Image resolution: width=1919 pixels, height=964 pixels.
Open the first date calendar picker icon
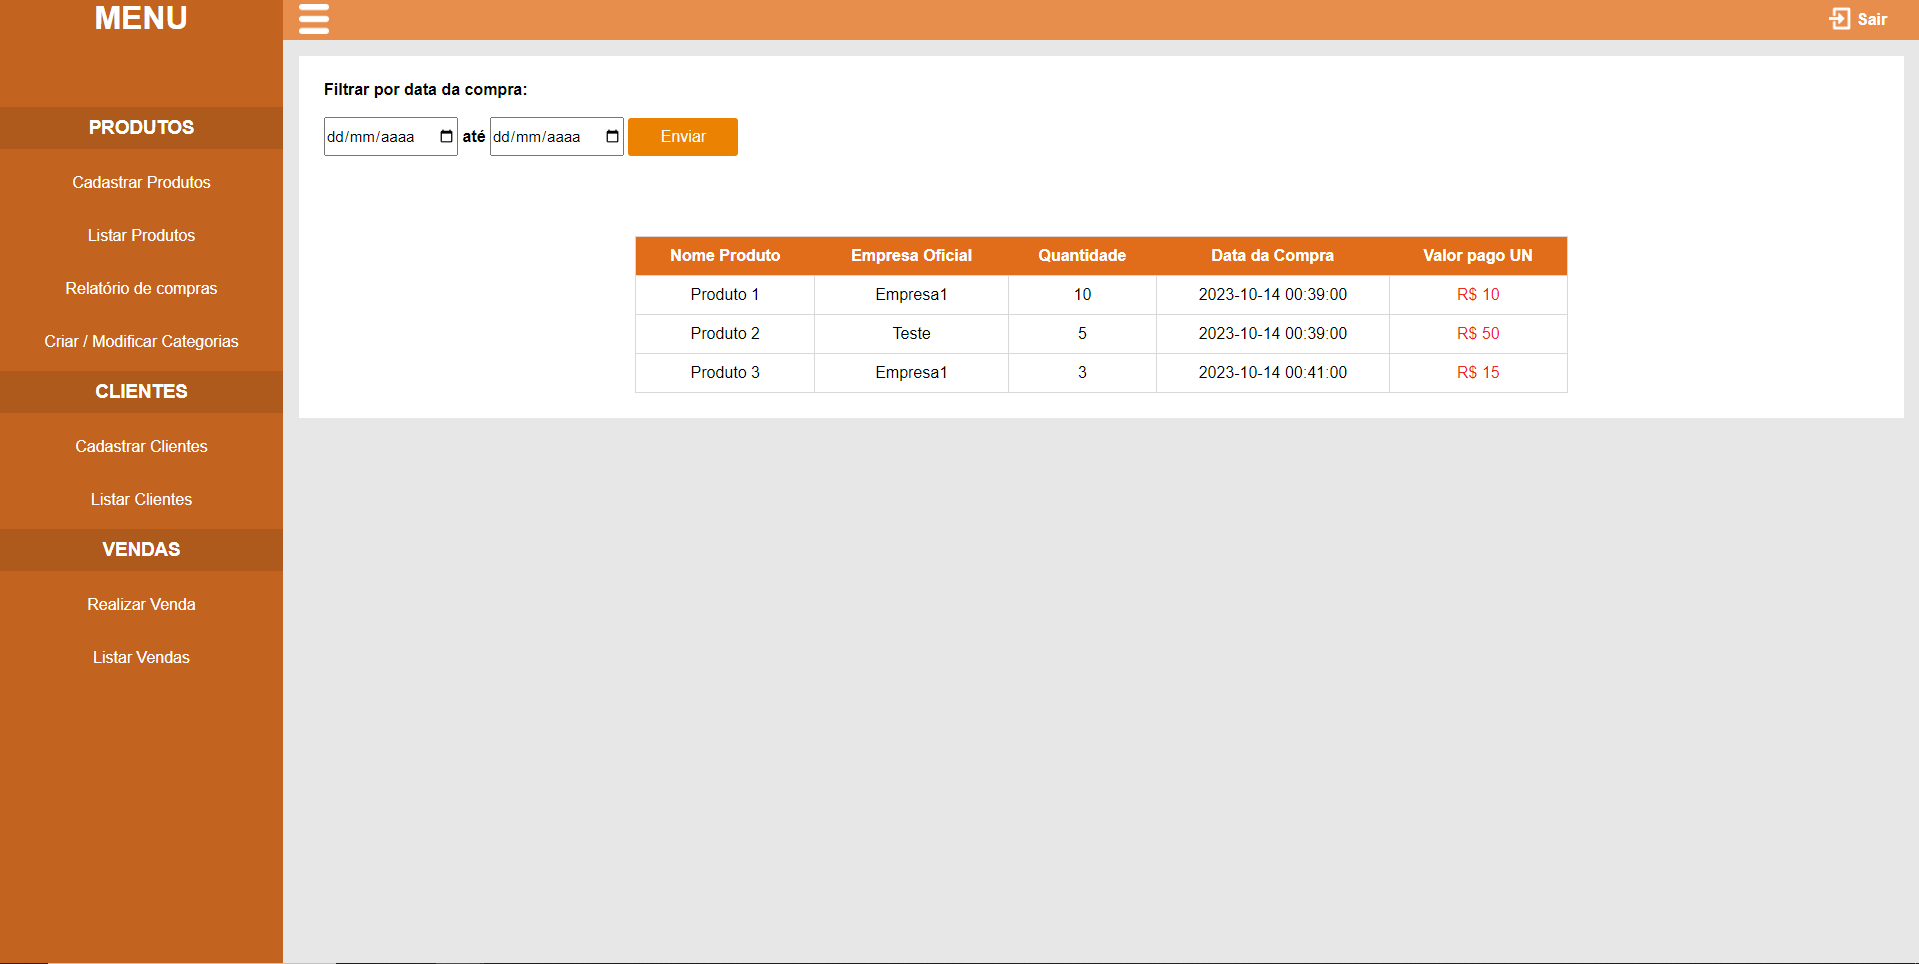444,136
